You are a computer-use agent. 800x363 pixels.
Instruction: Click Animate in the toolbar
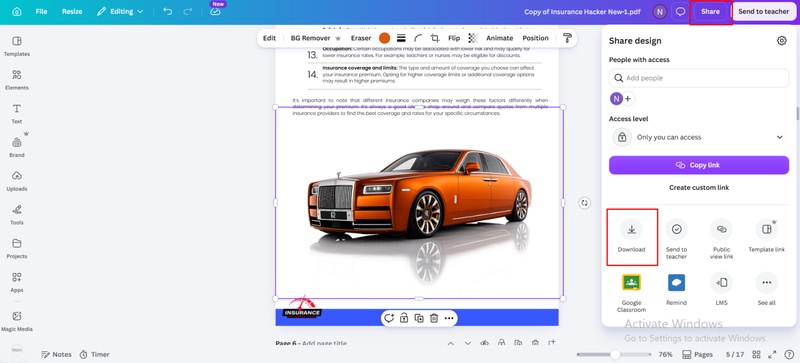499,38
